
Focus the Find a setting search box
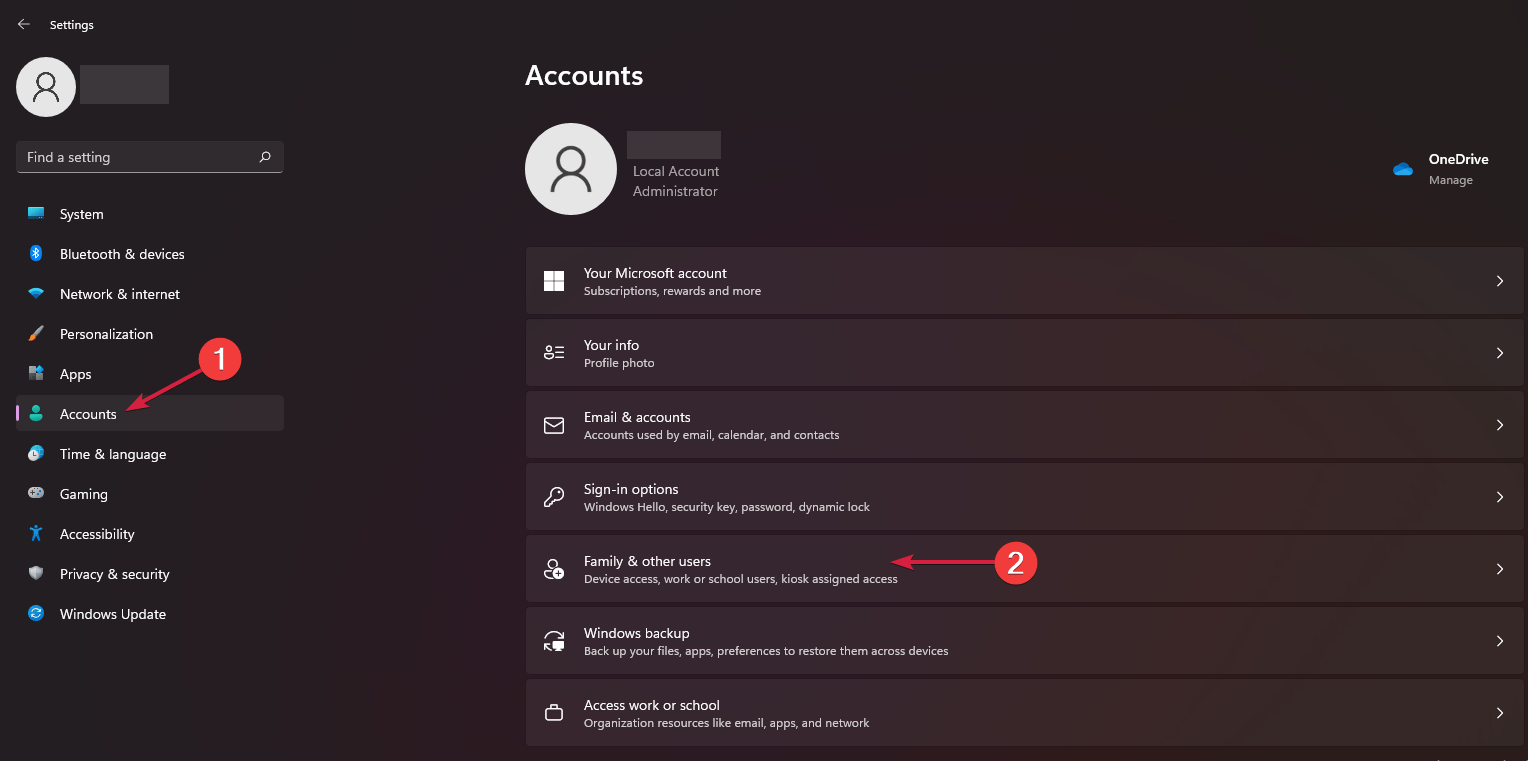click(x=150, y=157)
